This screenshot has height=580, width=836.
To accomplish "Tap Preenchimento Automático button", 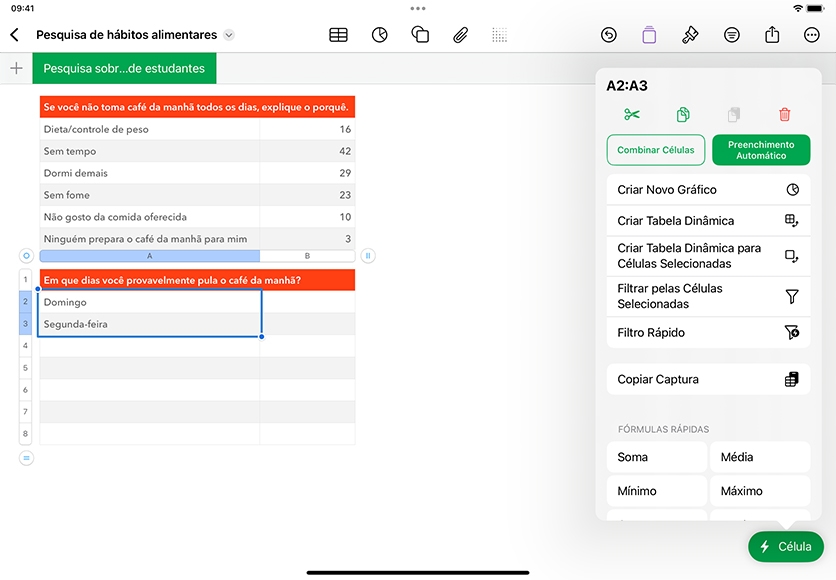I will tap(761, 150).
